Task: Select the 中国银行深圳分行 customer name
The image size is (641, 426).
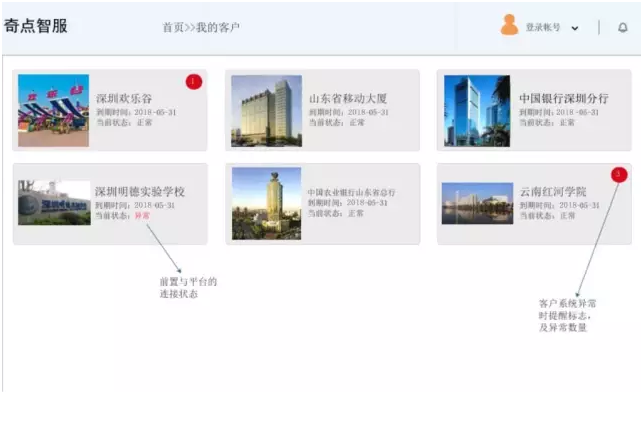Action: click(564, 99)
